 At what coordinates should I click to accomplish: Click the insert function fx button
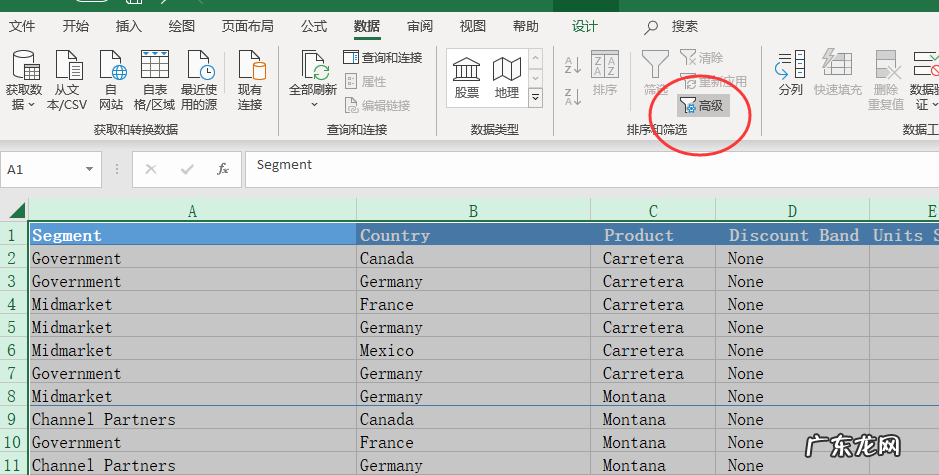coord(223,170)
